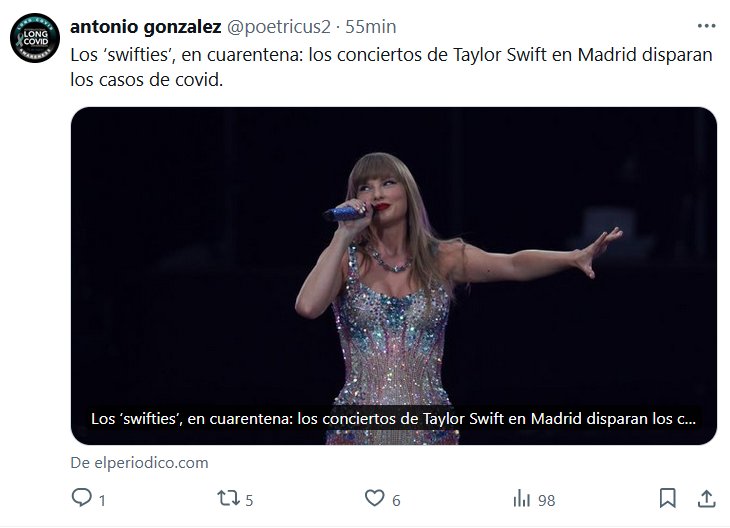
Task: Repost this tweet with the retweet icon
Action: [x=229, y=498]
